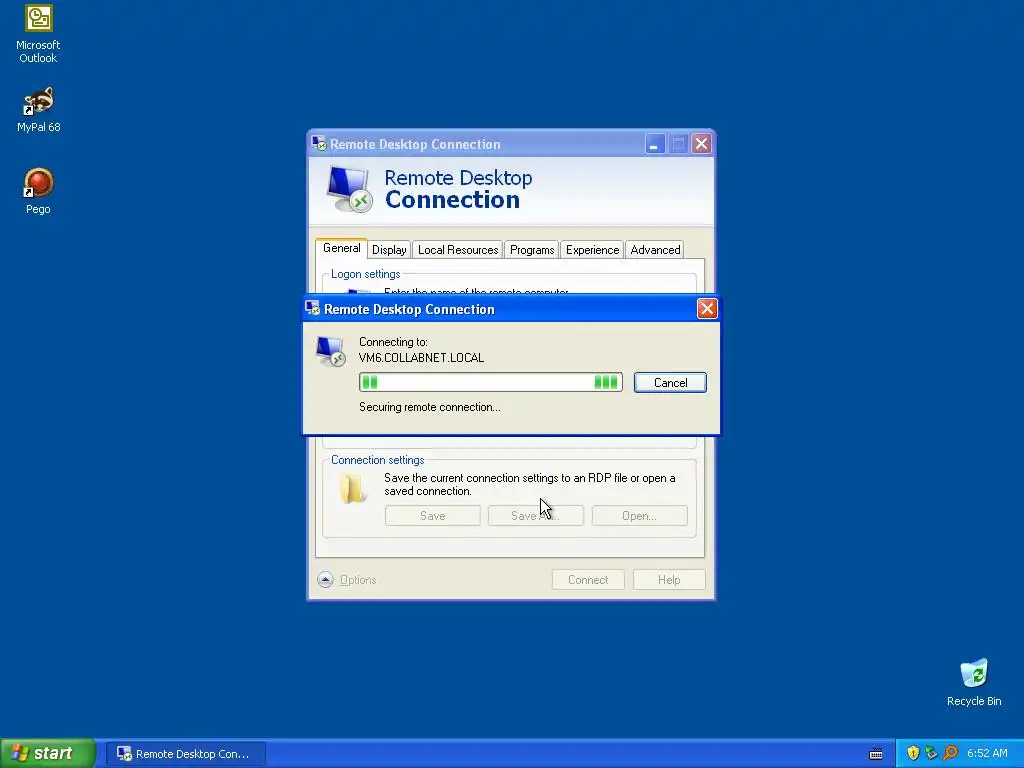Open the Local Resources tab

(x=458, y=249)
